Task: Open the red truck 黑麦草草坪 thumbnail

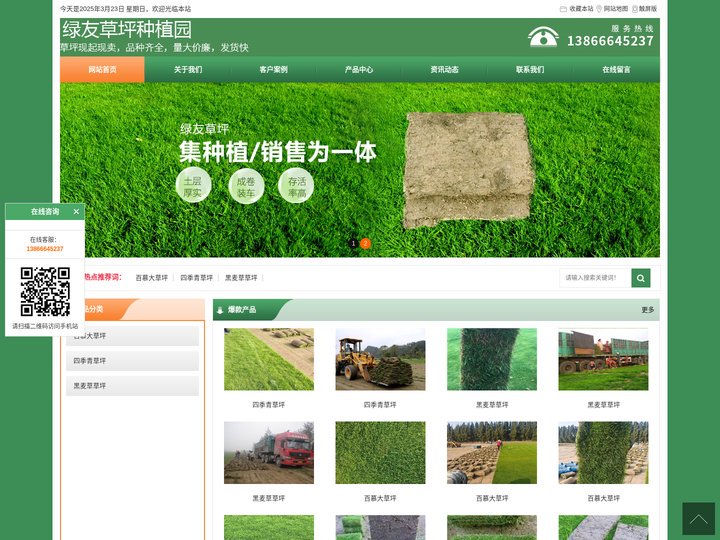Action: pyautogui.click(x=269, y=452)
